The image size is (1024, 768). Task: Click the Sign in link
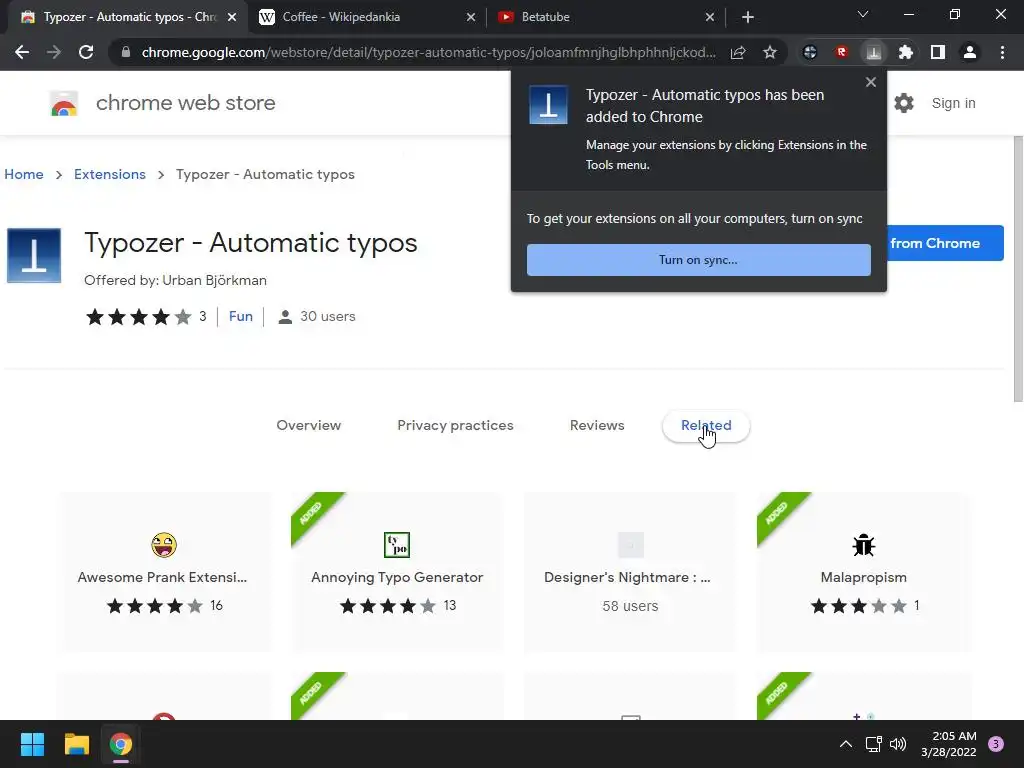pos(953,103)
